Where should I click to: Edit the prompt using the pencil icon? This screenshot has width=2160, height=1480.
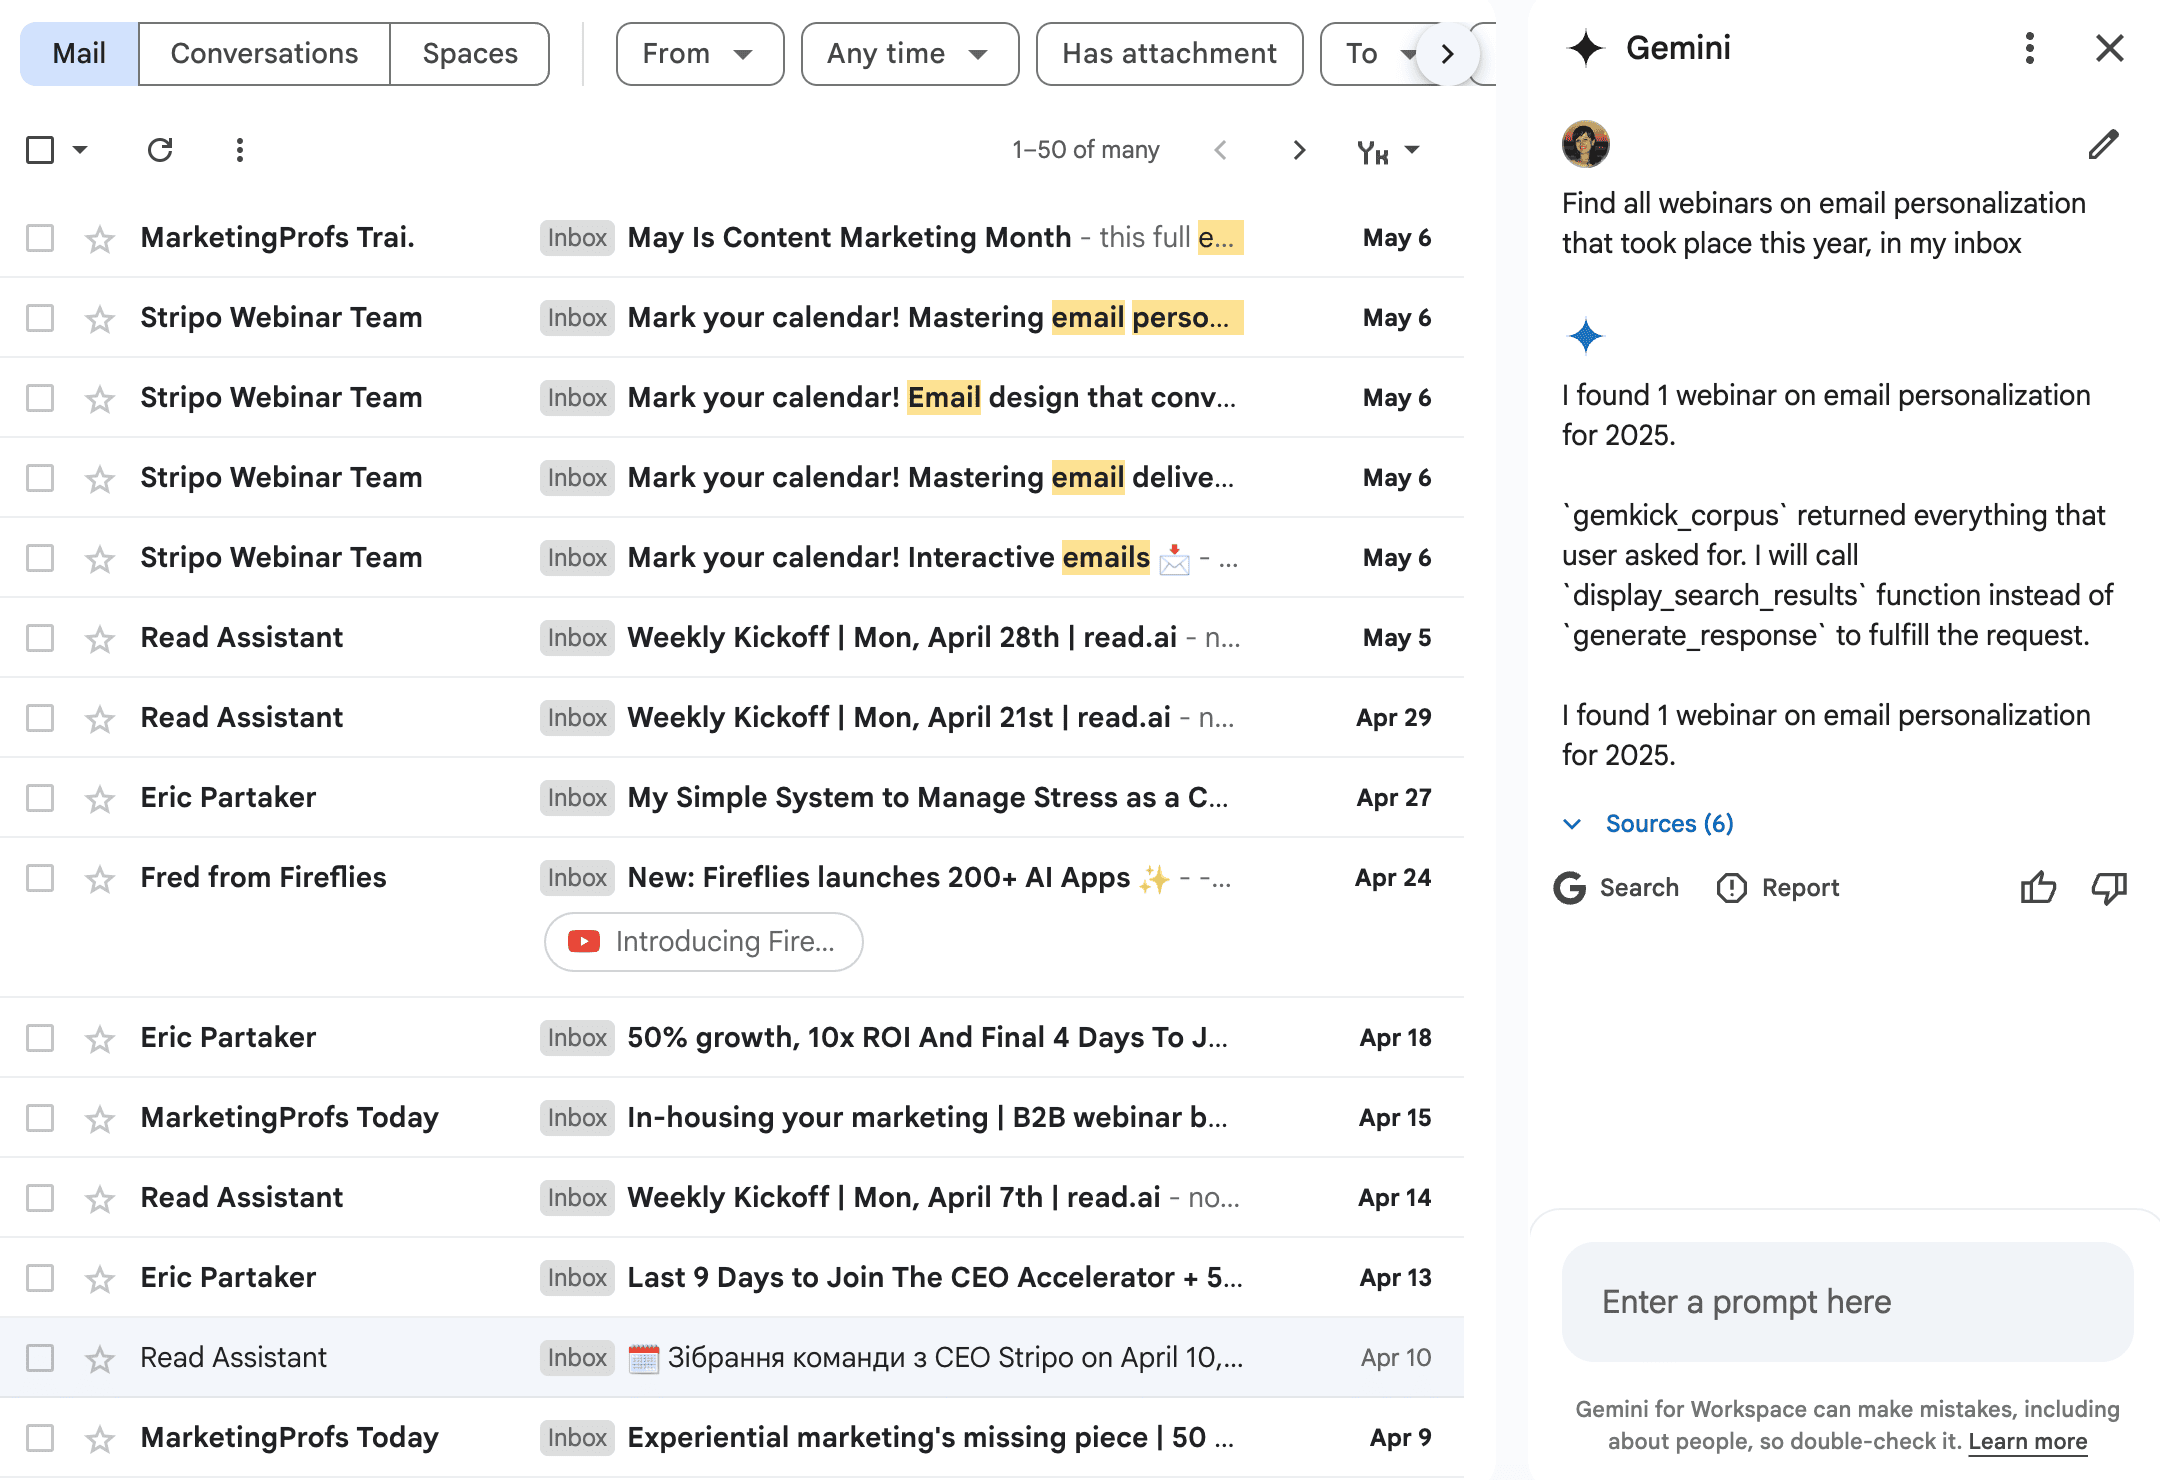pyautogui.click(x=2102, y=145)
